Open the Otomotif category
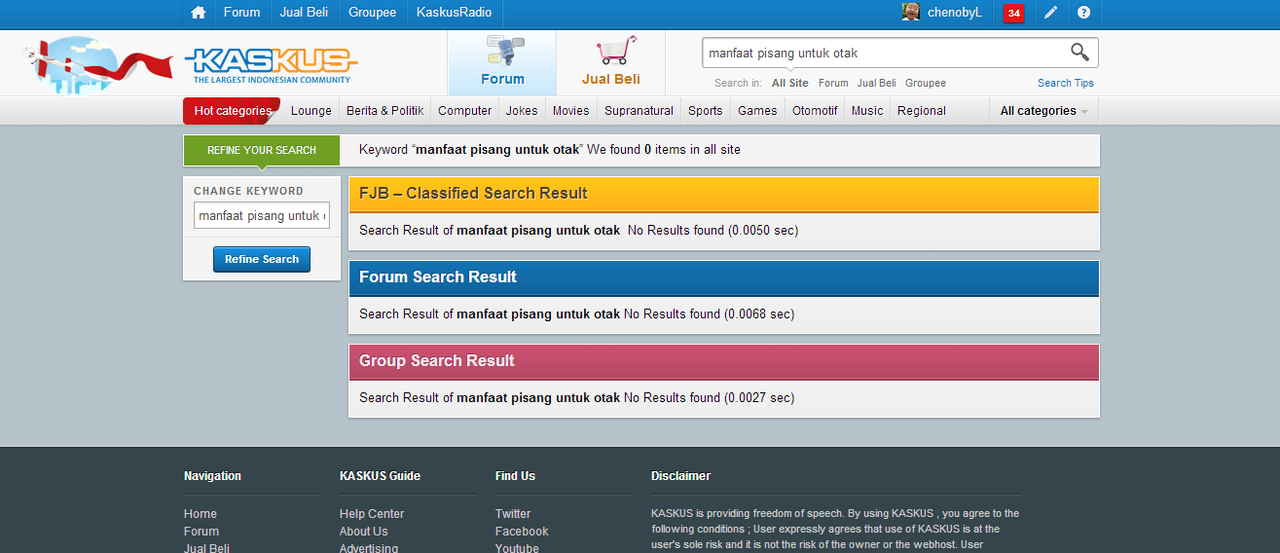The image size is (1280, 553). [x=815, y=111]
